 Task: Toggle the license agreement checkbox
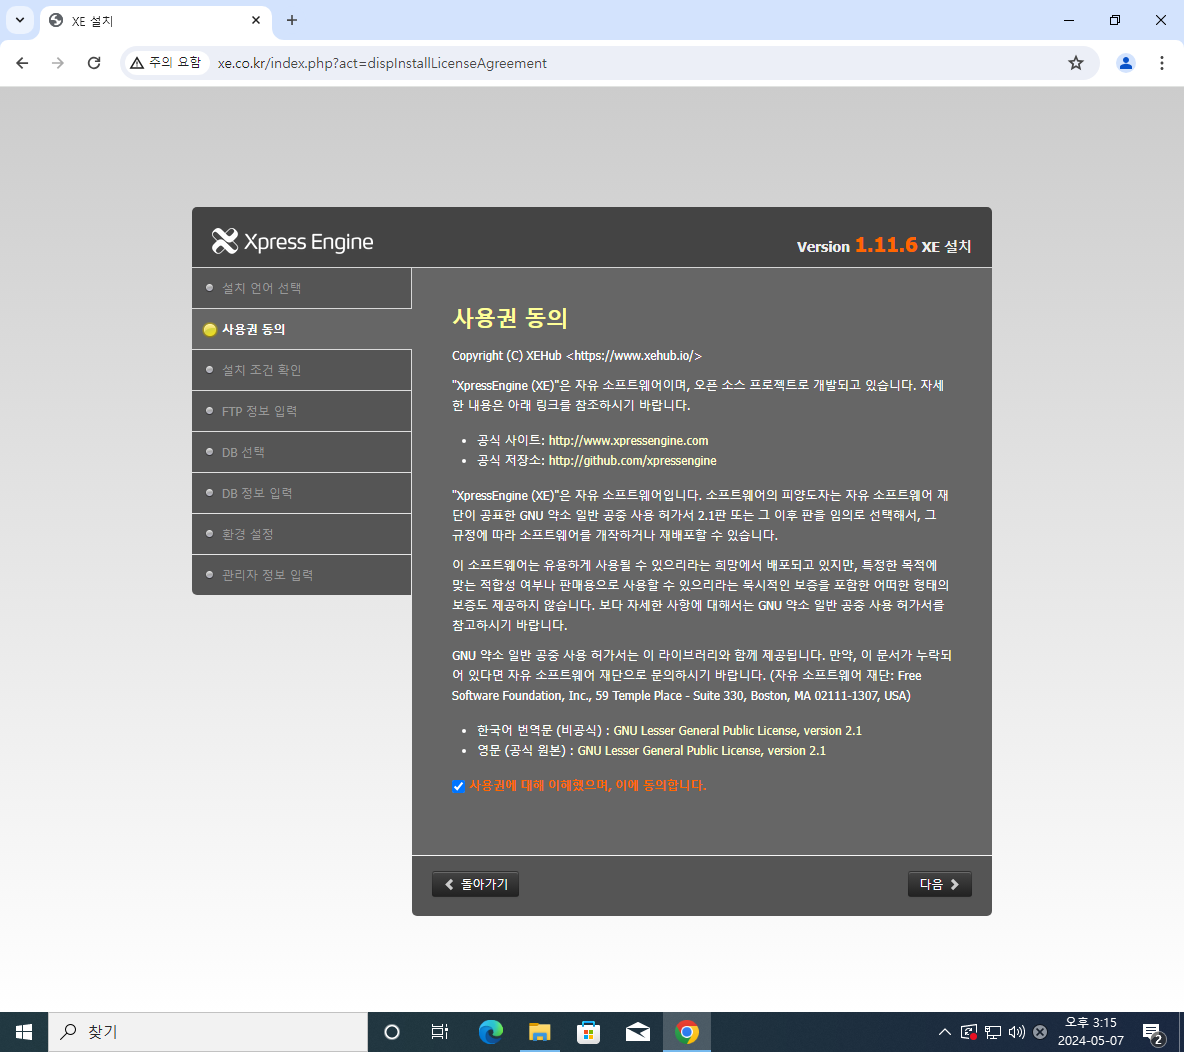tap(458, 786)
